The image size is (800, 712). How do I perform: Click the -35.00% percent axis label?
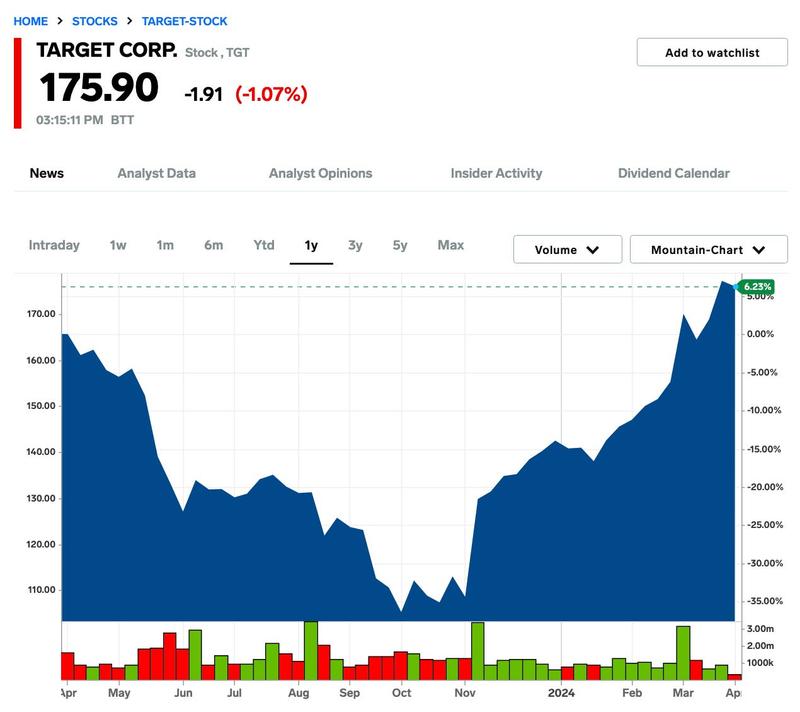764,601
